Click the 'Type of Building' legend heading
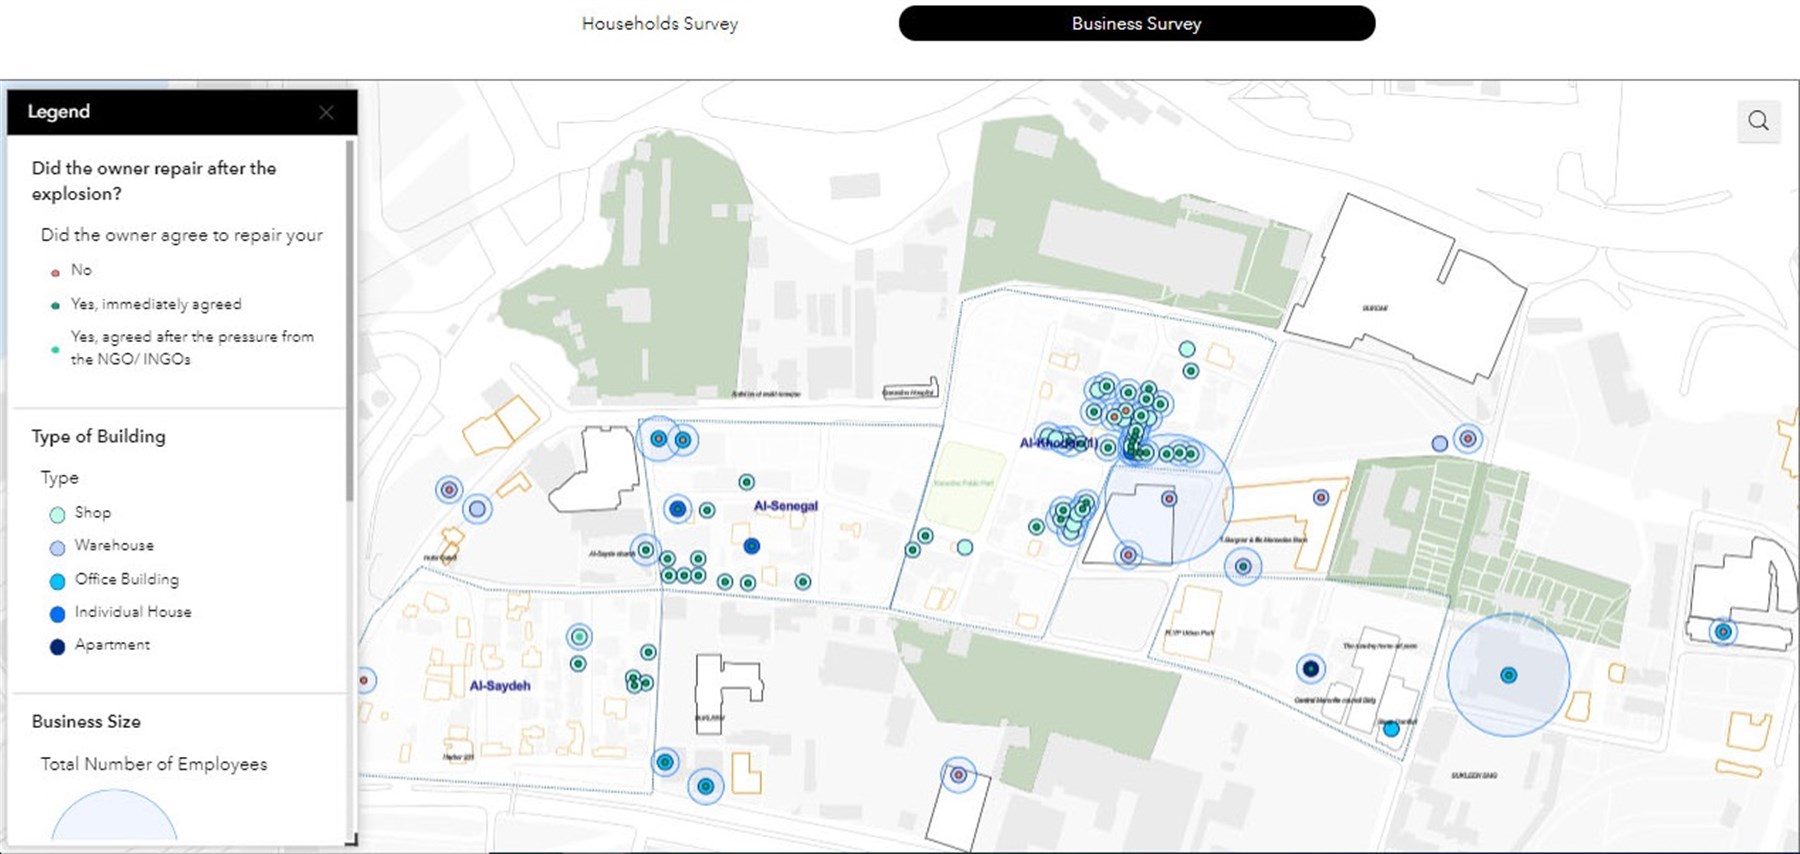 tap(98, 436)
